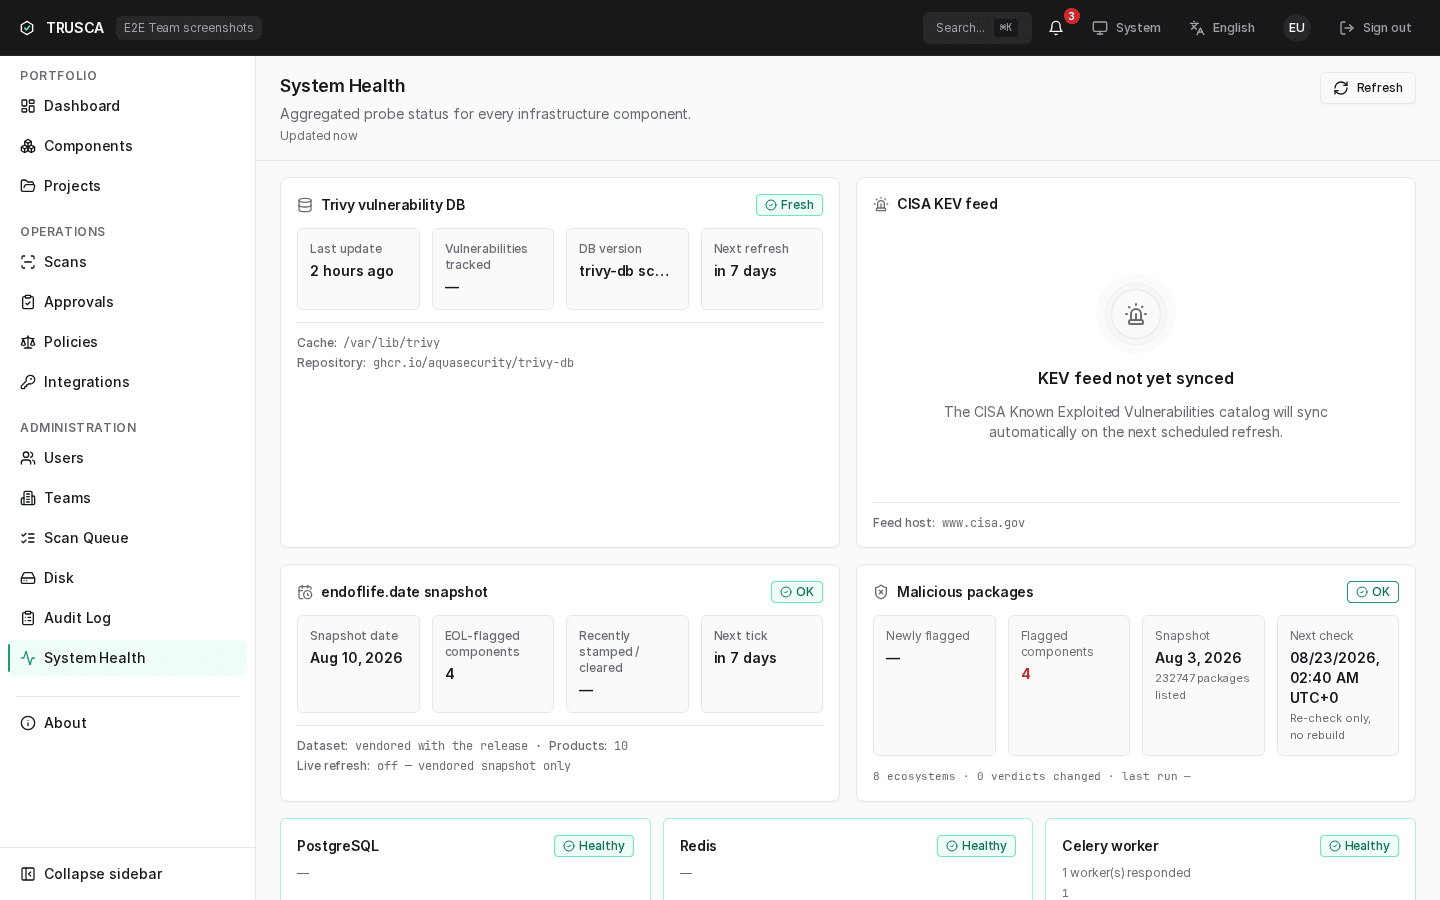Image resolution: width=1440 pixels, height=900 pixels.
Task: Click the Fresh status badge on Trivy card
Action: pos(789,205)
